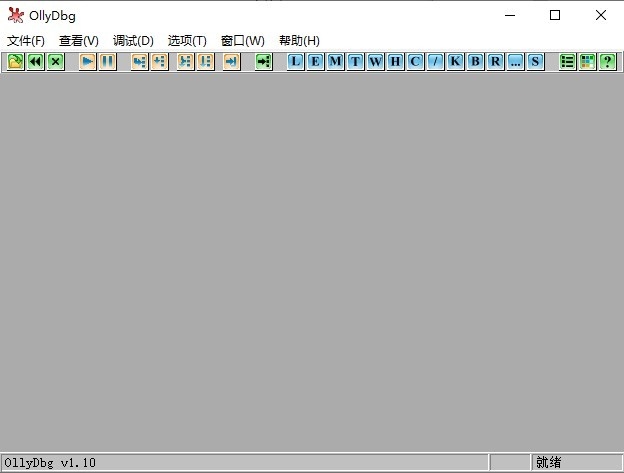Click the Trace over icon

[x=205, y=62]
